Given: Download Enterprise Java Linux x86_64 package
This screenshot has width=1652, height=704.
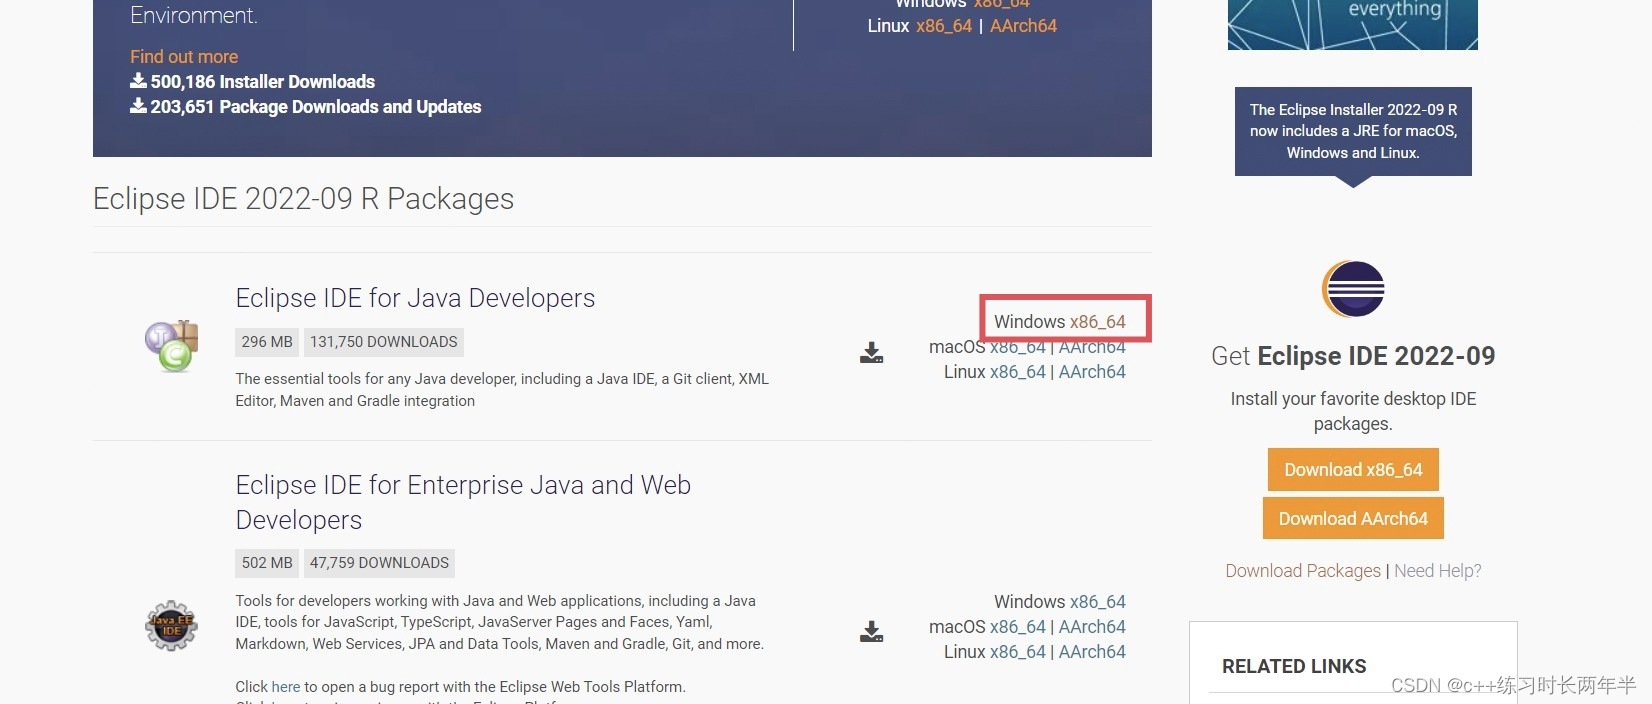Looking at the screenshot, I should tap(1018, 652).
